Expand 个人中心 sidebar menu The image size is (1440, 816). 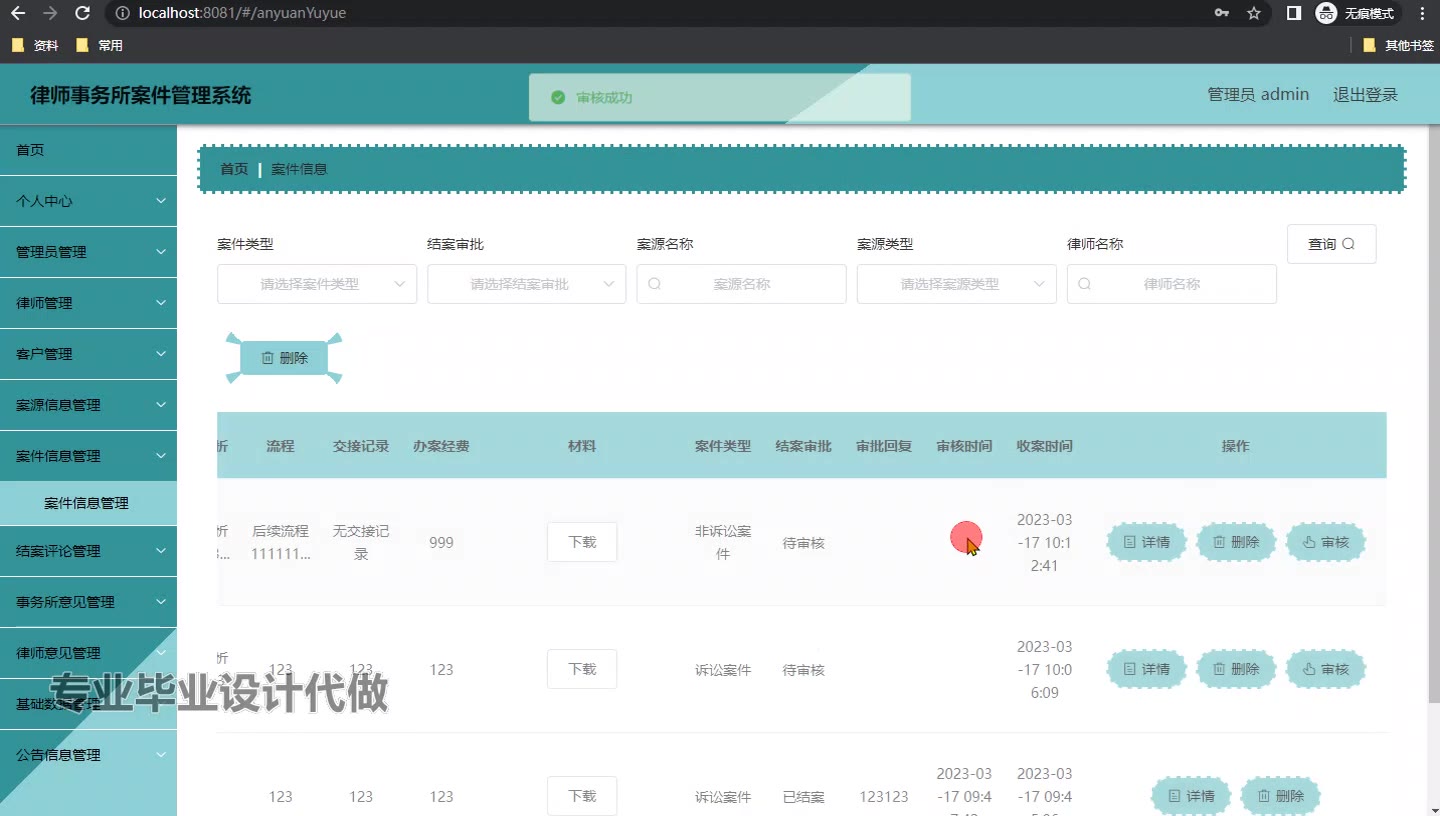pyautogui.click(x=88, y=201)
